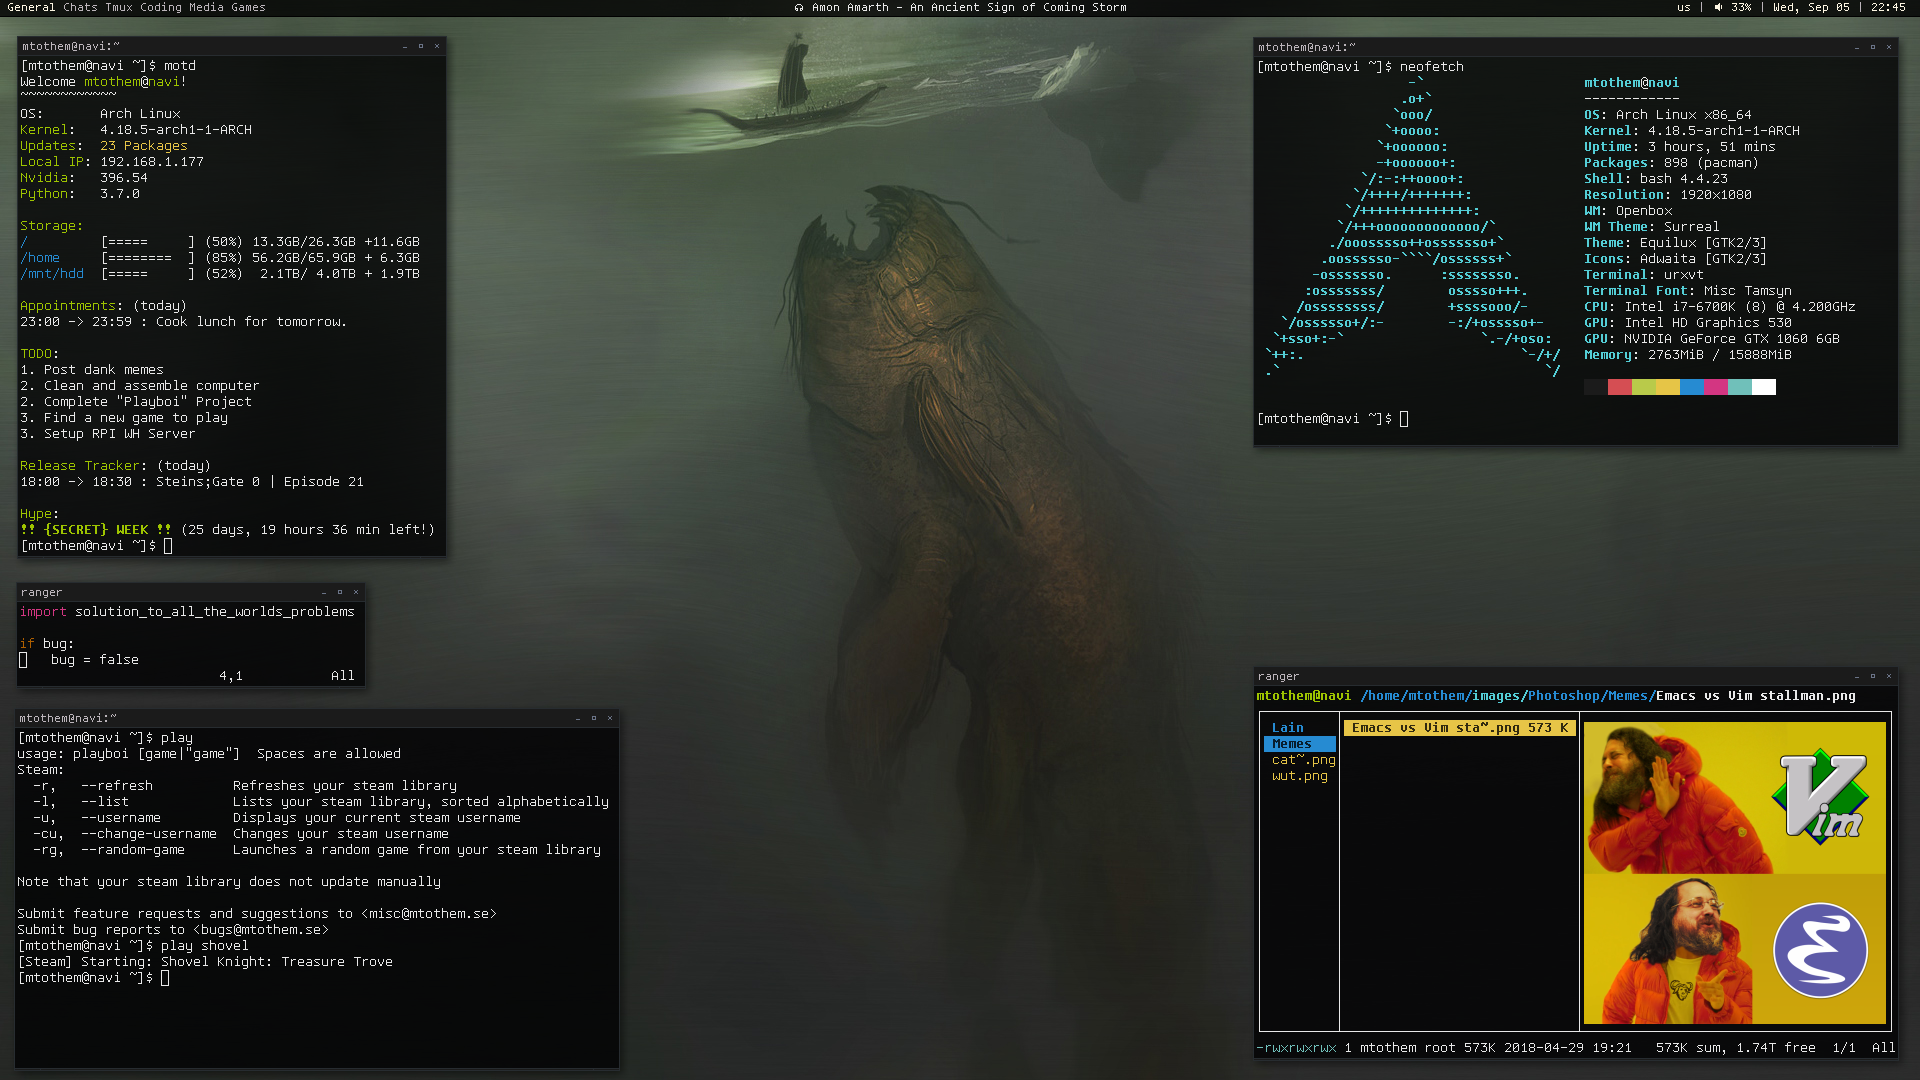Close the small window showing import code
Screen dimensions: 1920x1080
click(x=356, y=592)
